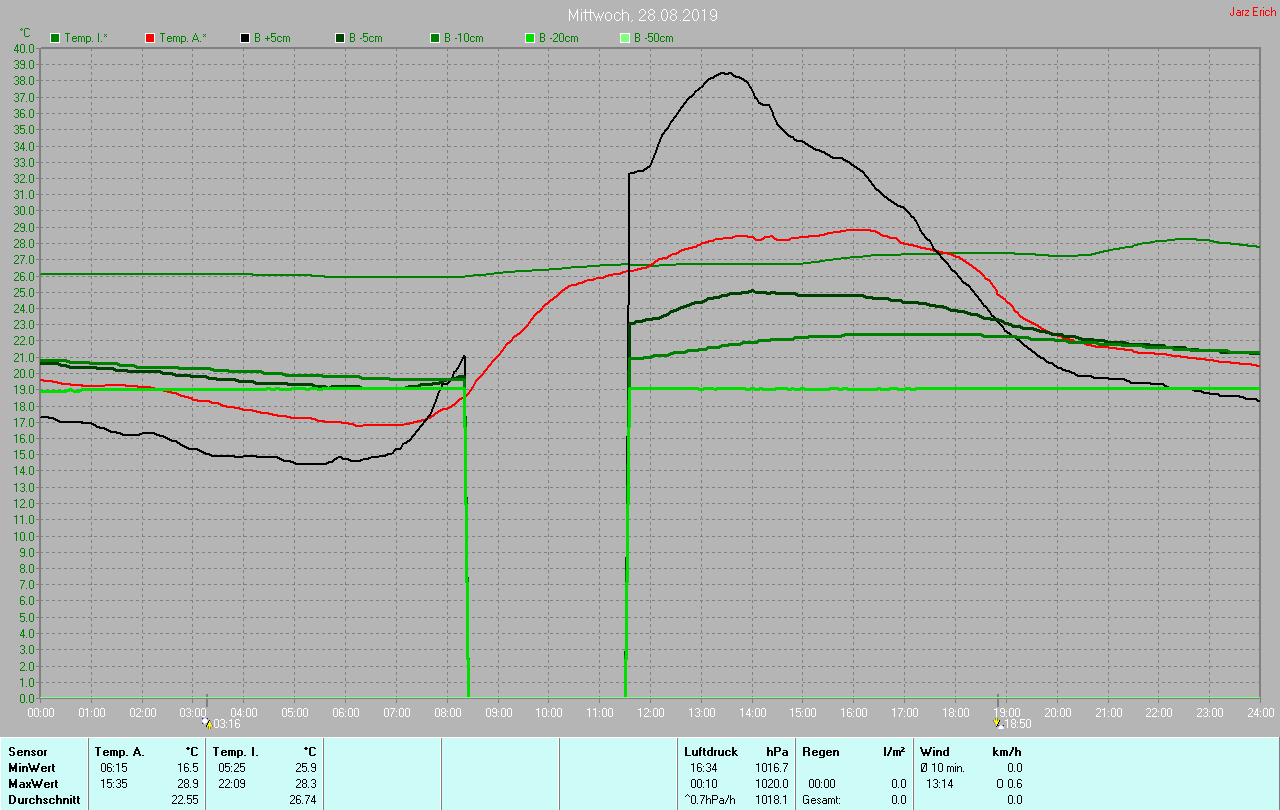Click the '18:50' time label below the axis

click(1017, 723)
